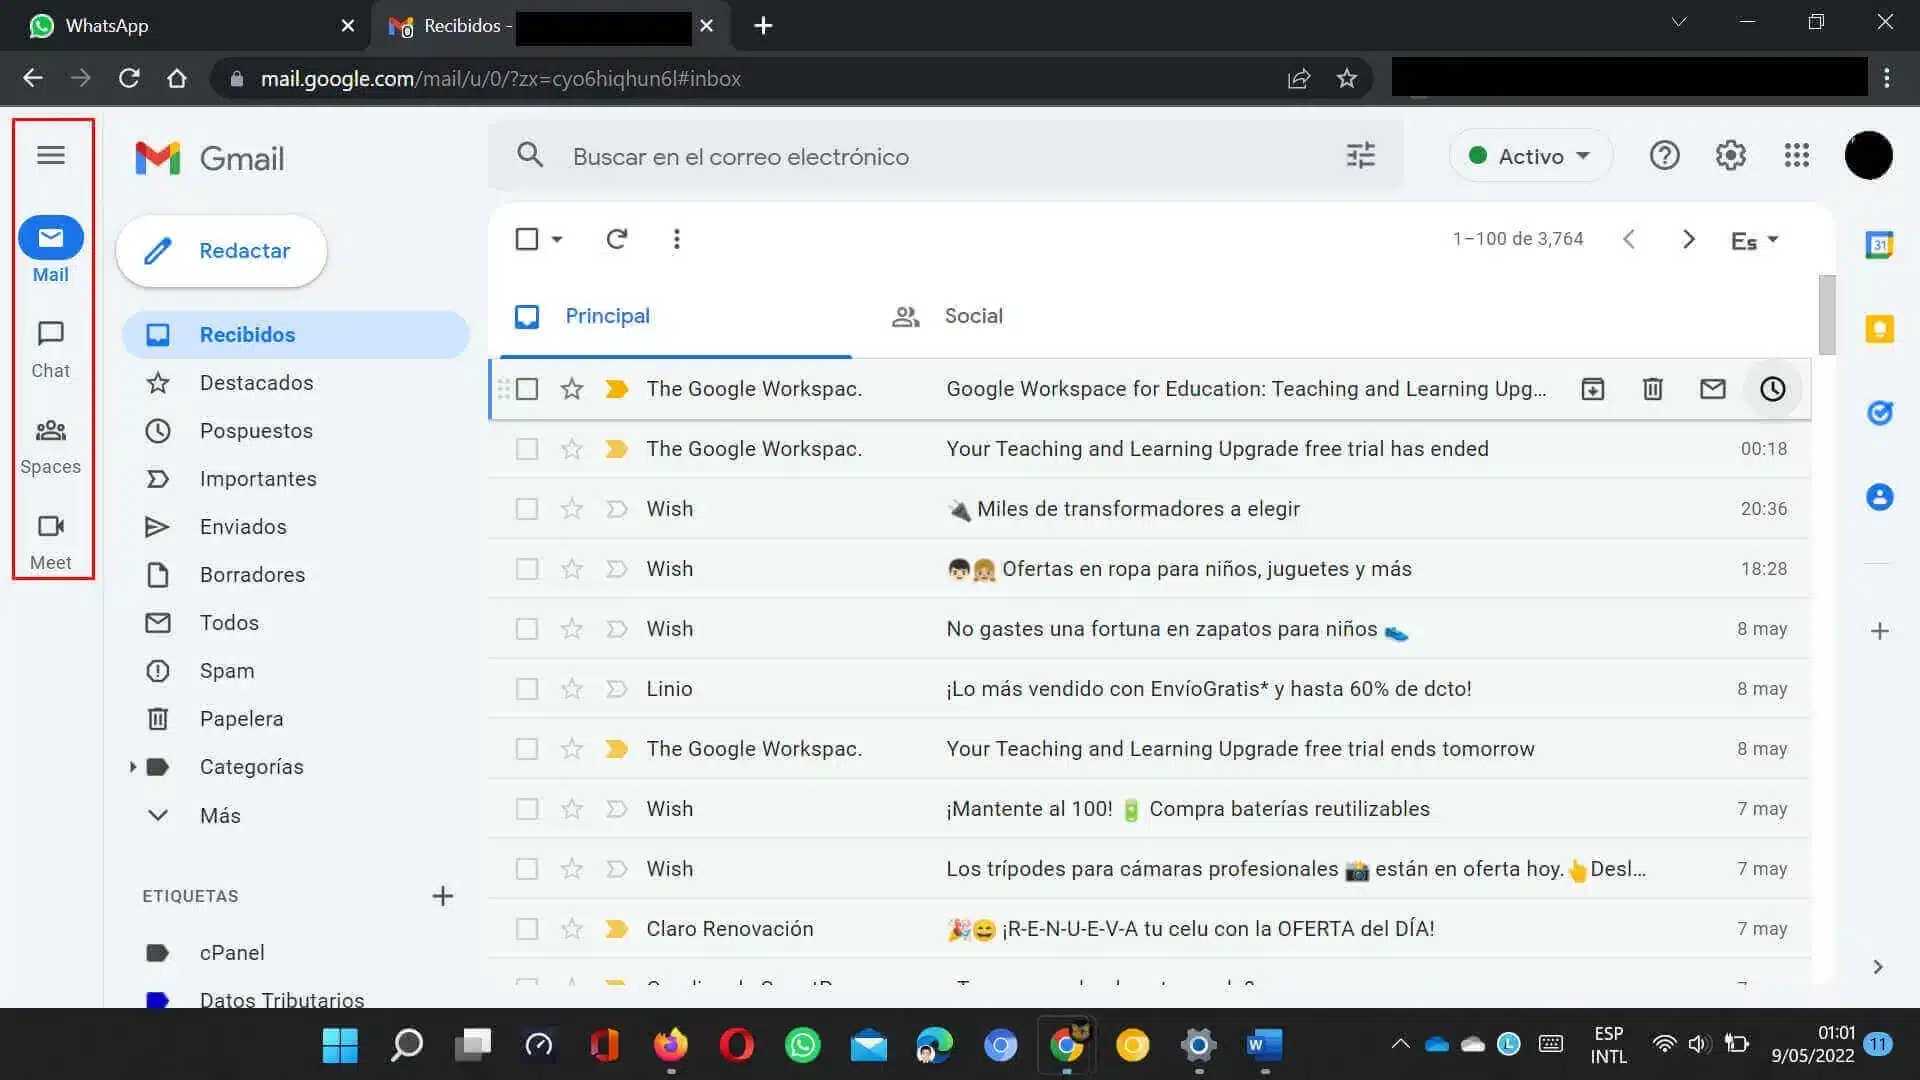Open the select dropdown arrow next to checkbox
The height and width of the screenshot is (1080, 1920).
pyautogui.click(x=557, y=239)
